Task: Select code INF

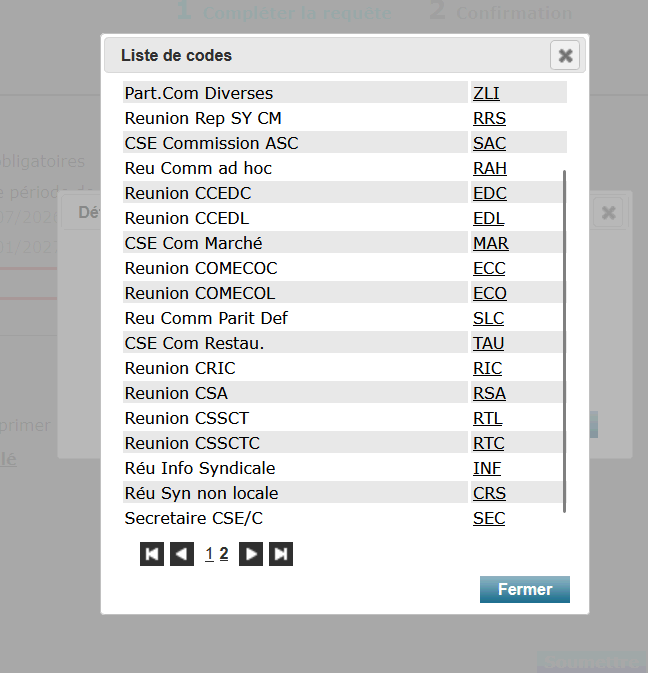Action: point(487,468)
